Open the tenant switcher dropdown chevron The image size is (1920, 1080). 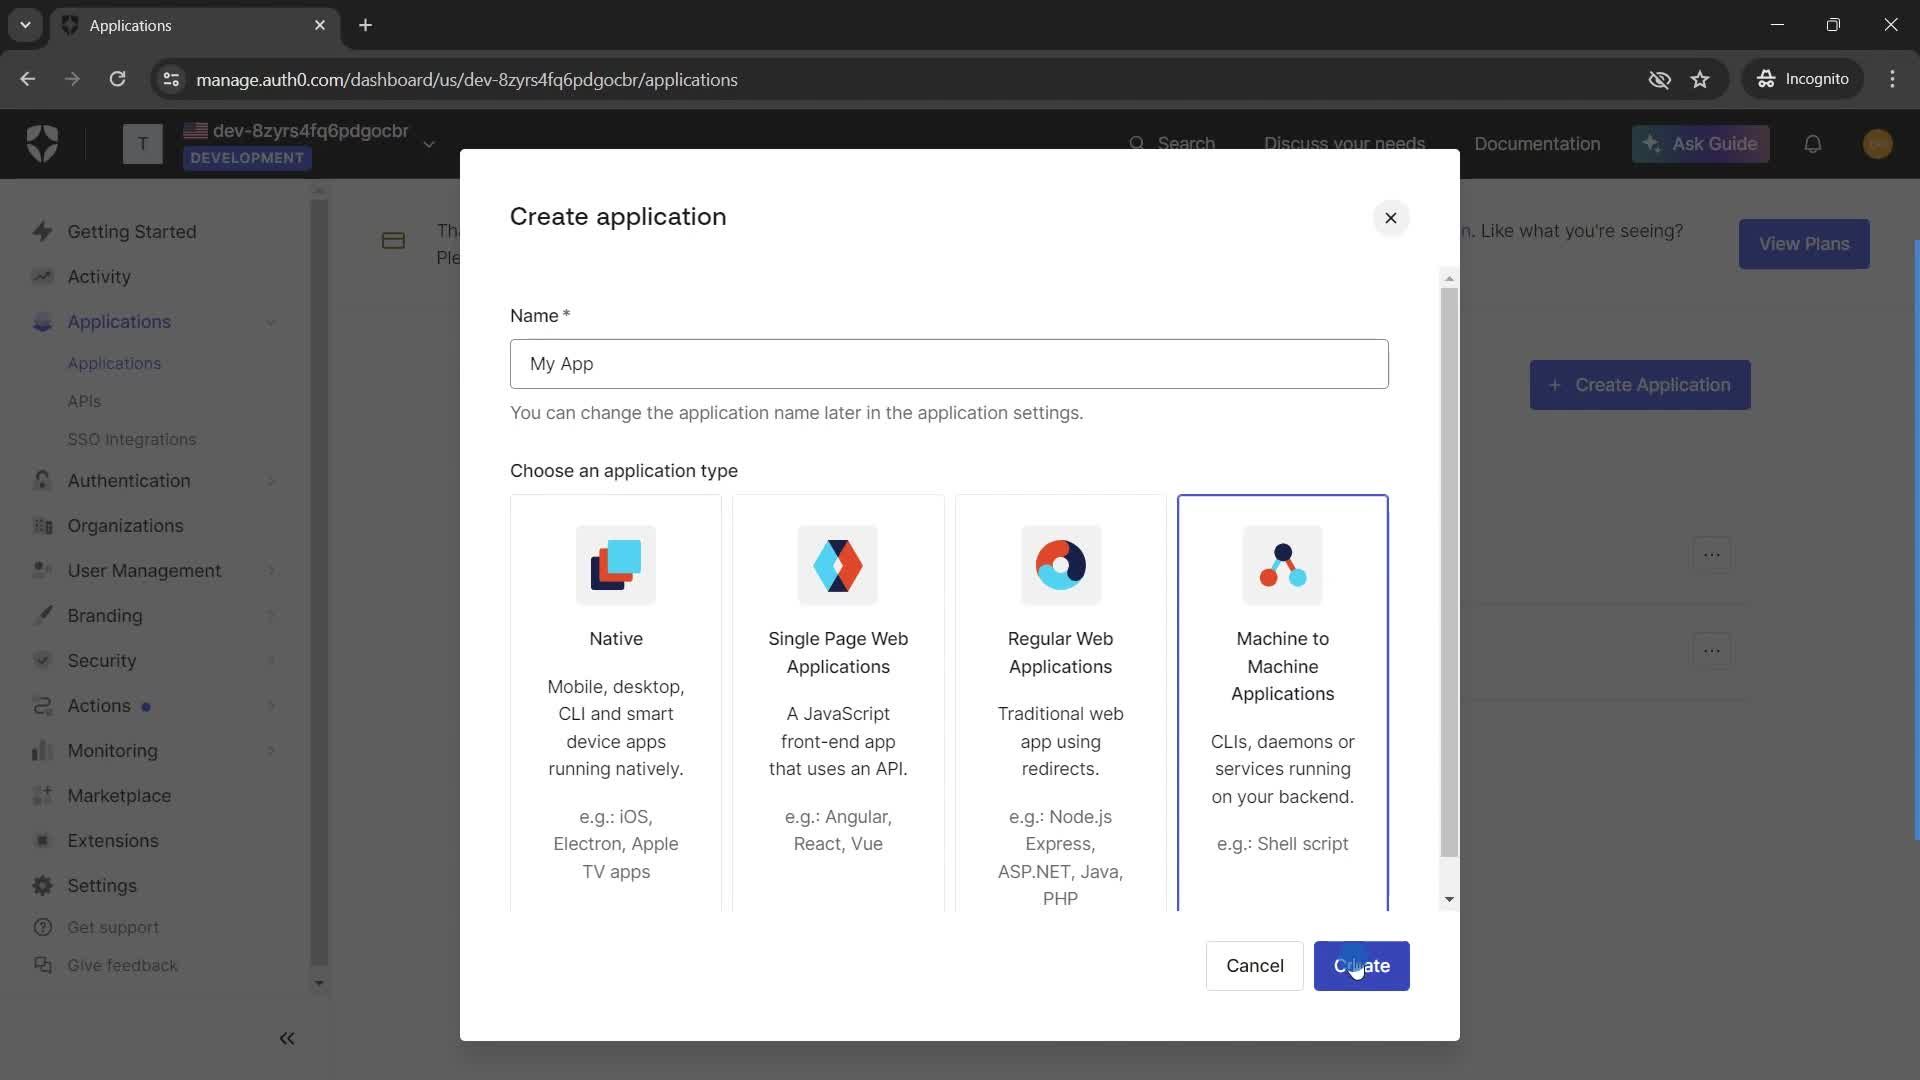coord(429,144)
